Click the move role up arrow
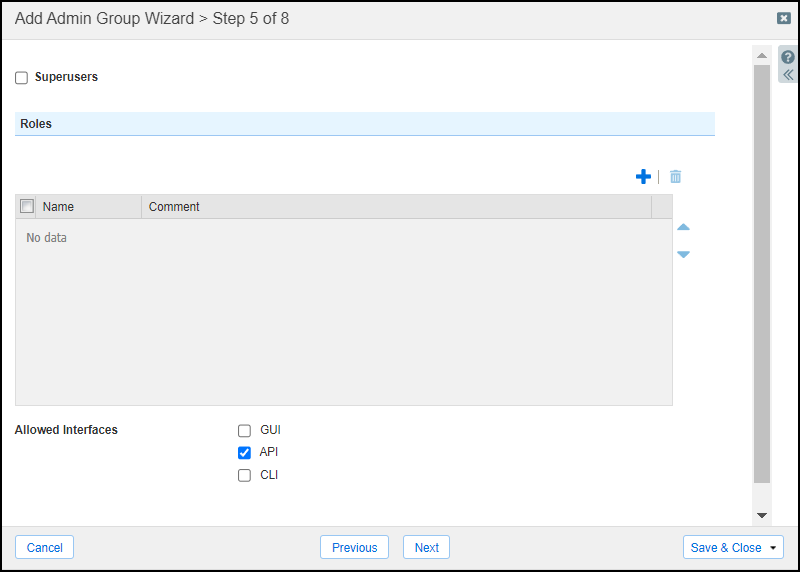 click(683, 227)
